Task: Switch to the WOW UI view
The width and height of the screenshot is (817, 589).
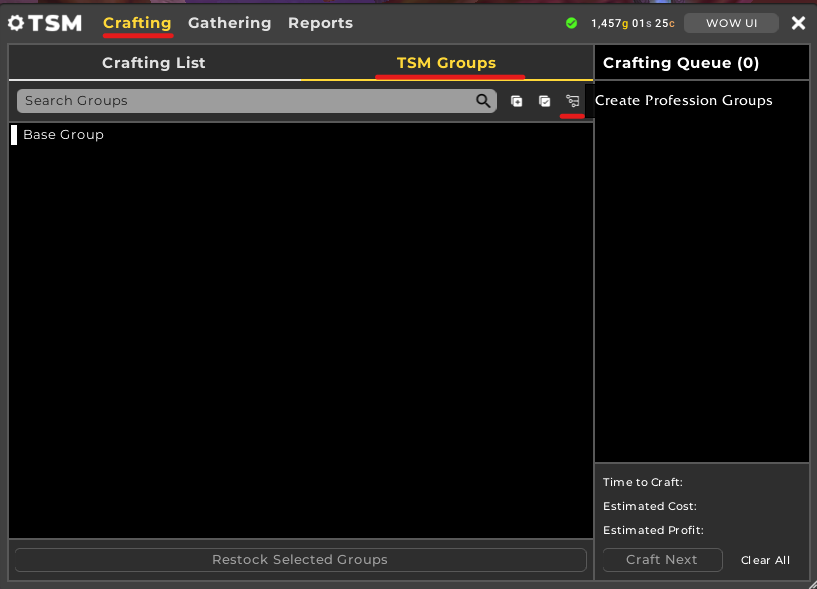Action: 732,23
